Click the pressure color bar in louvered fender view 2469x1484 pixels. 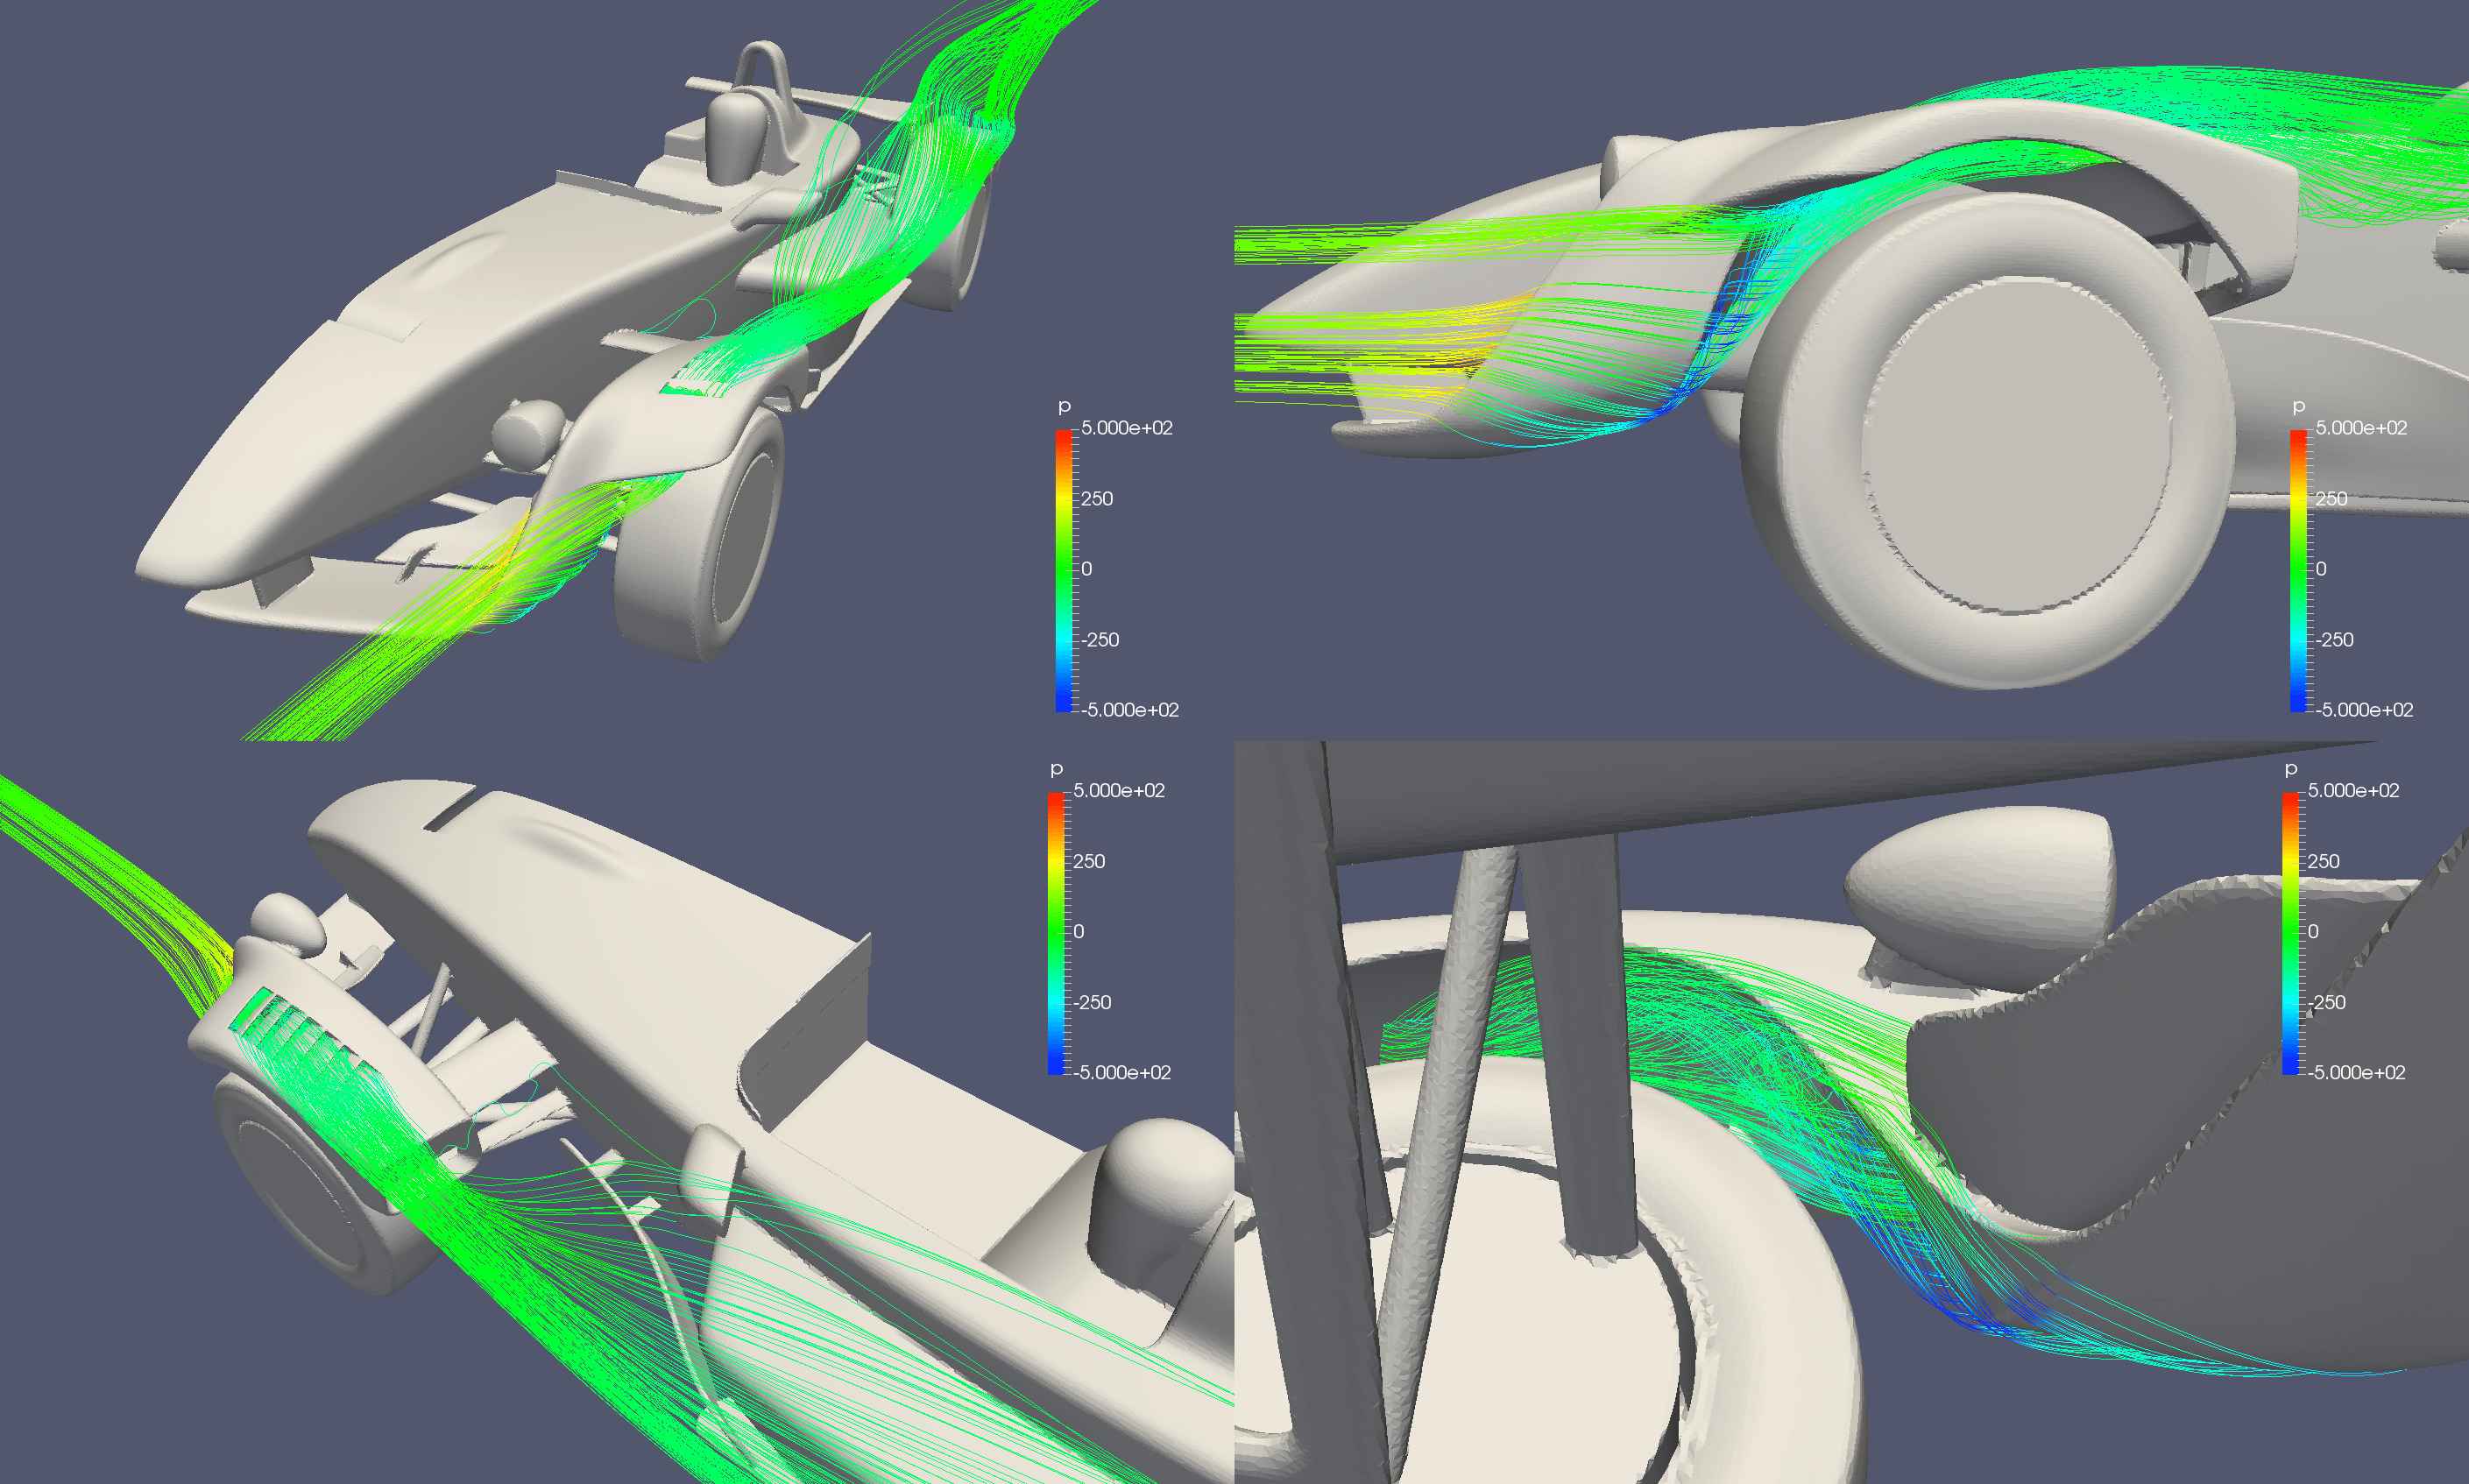pyautogui.click(x=1056, y=933)
